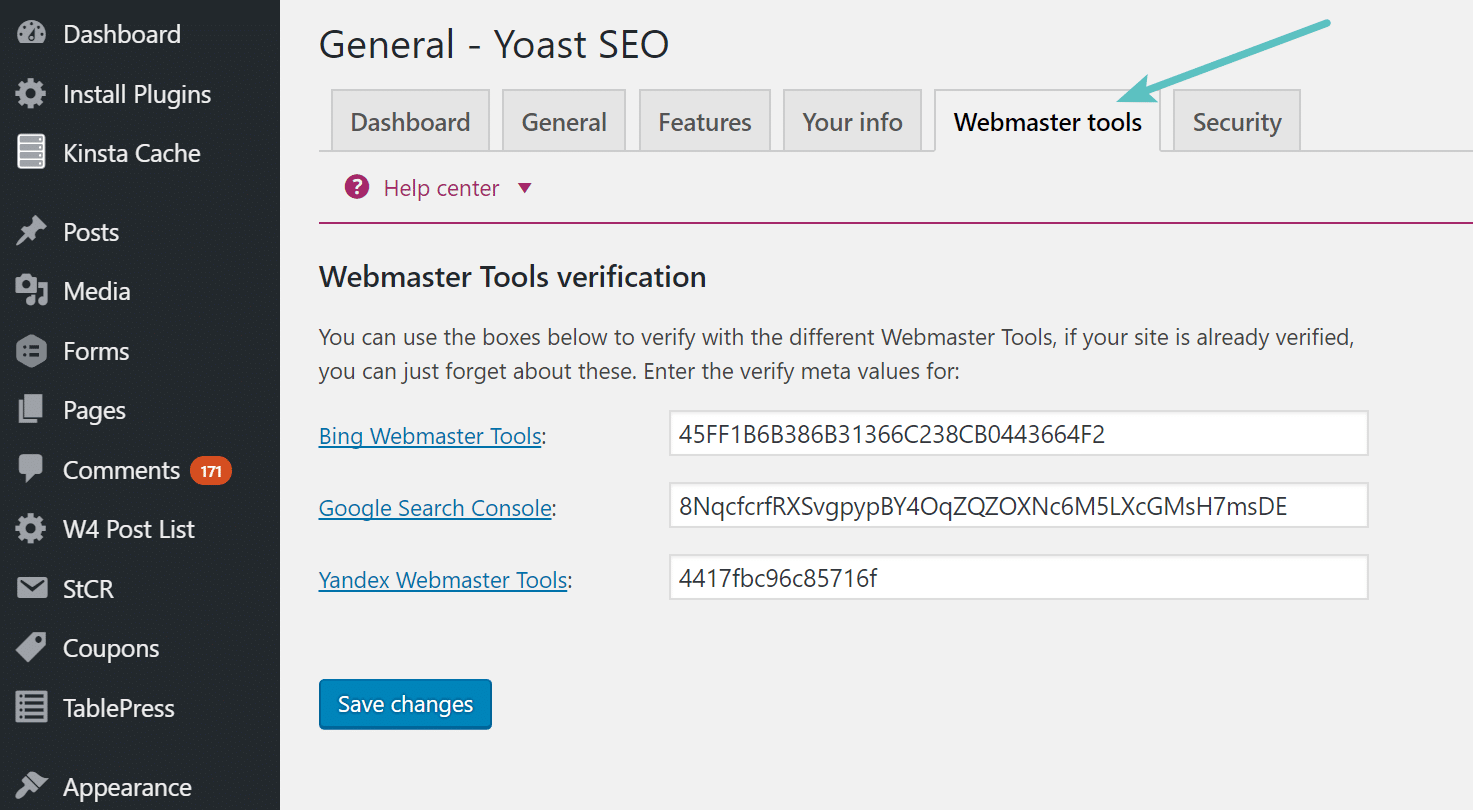Switch to the Dashboard tab
This screenshot has width=1473, height=810.
410,121
